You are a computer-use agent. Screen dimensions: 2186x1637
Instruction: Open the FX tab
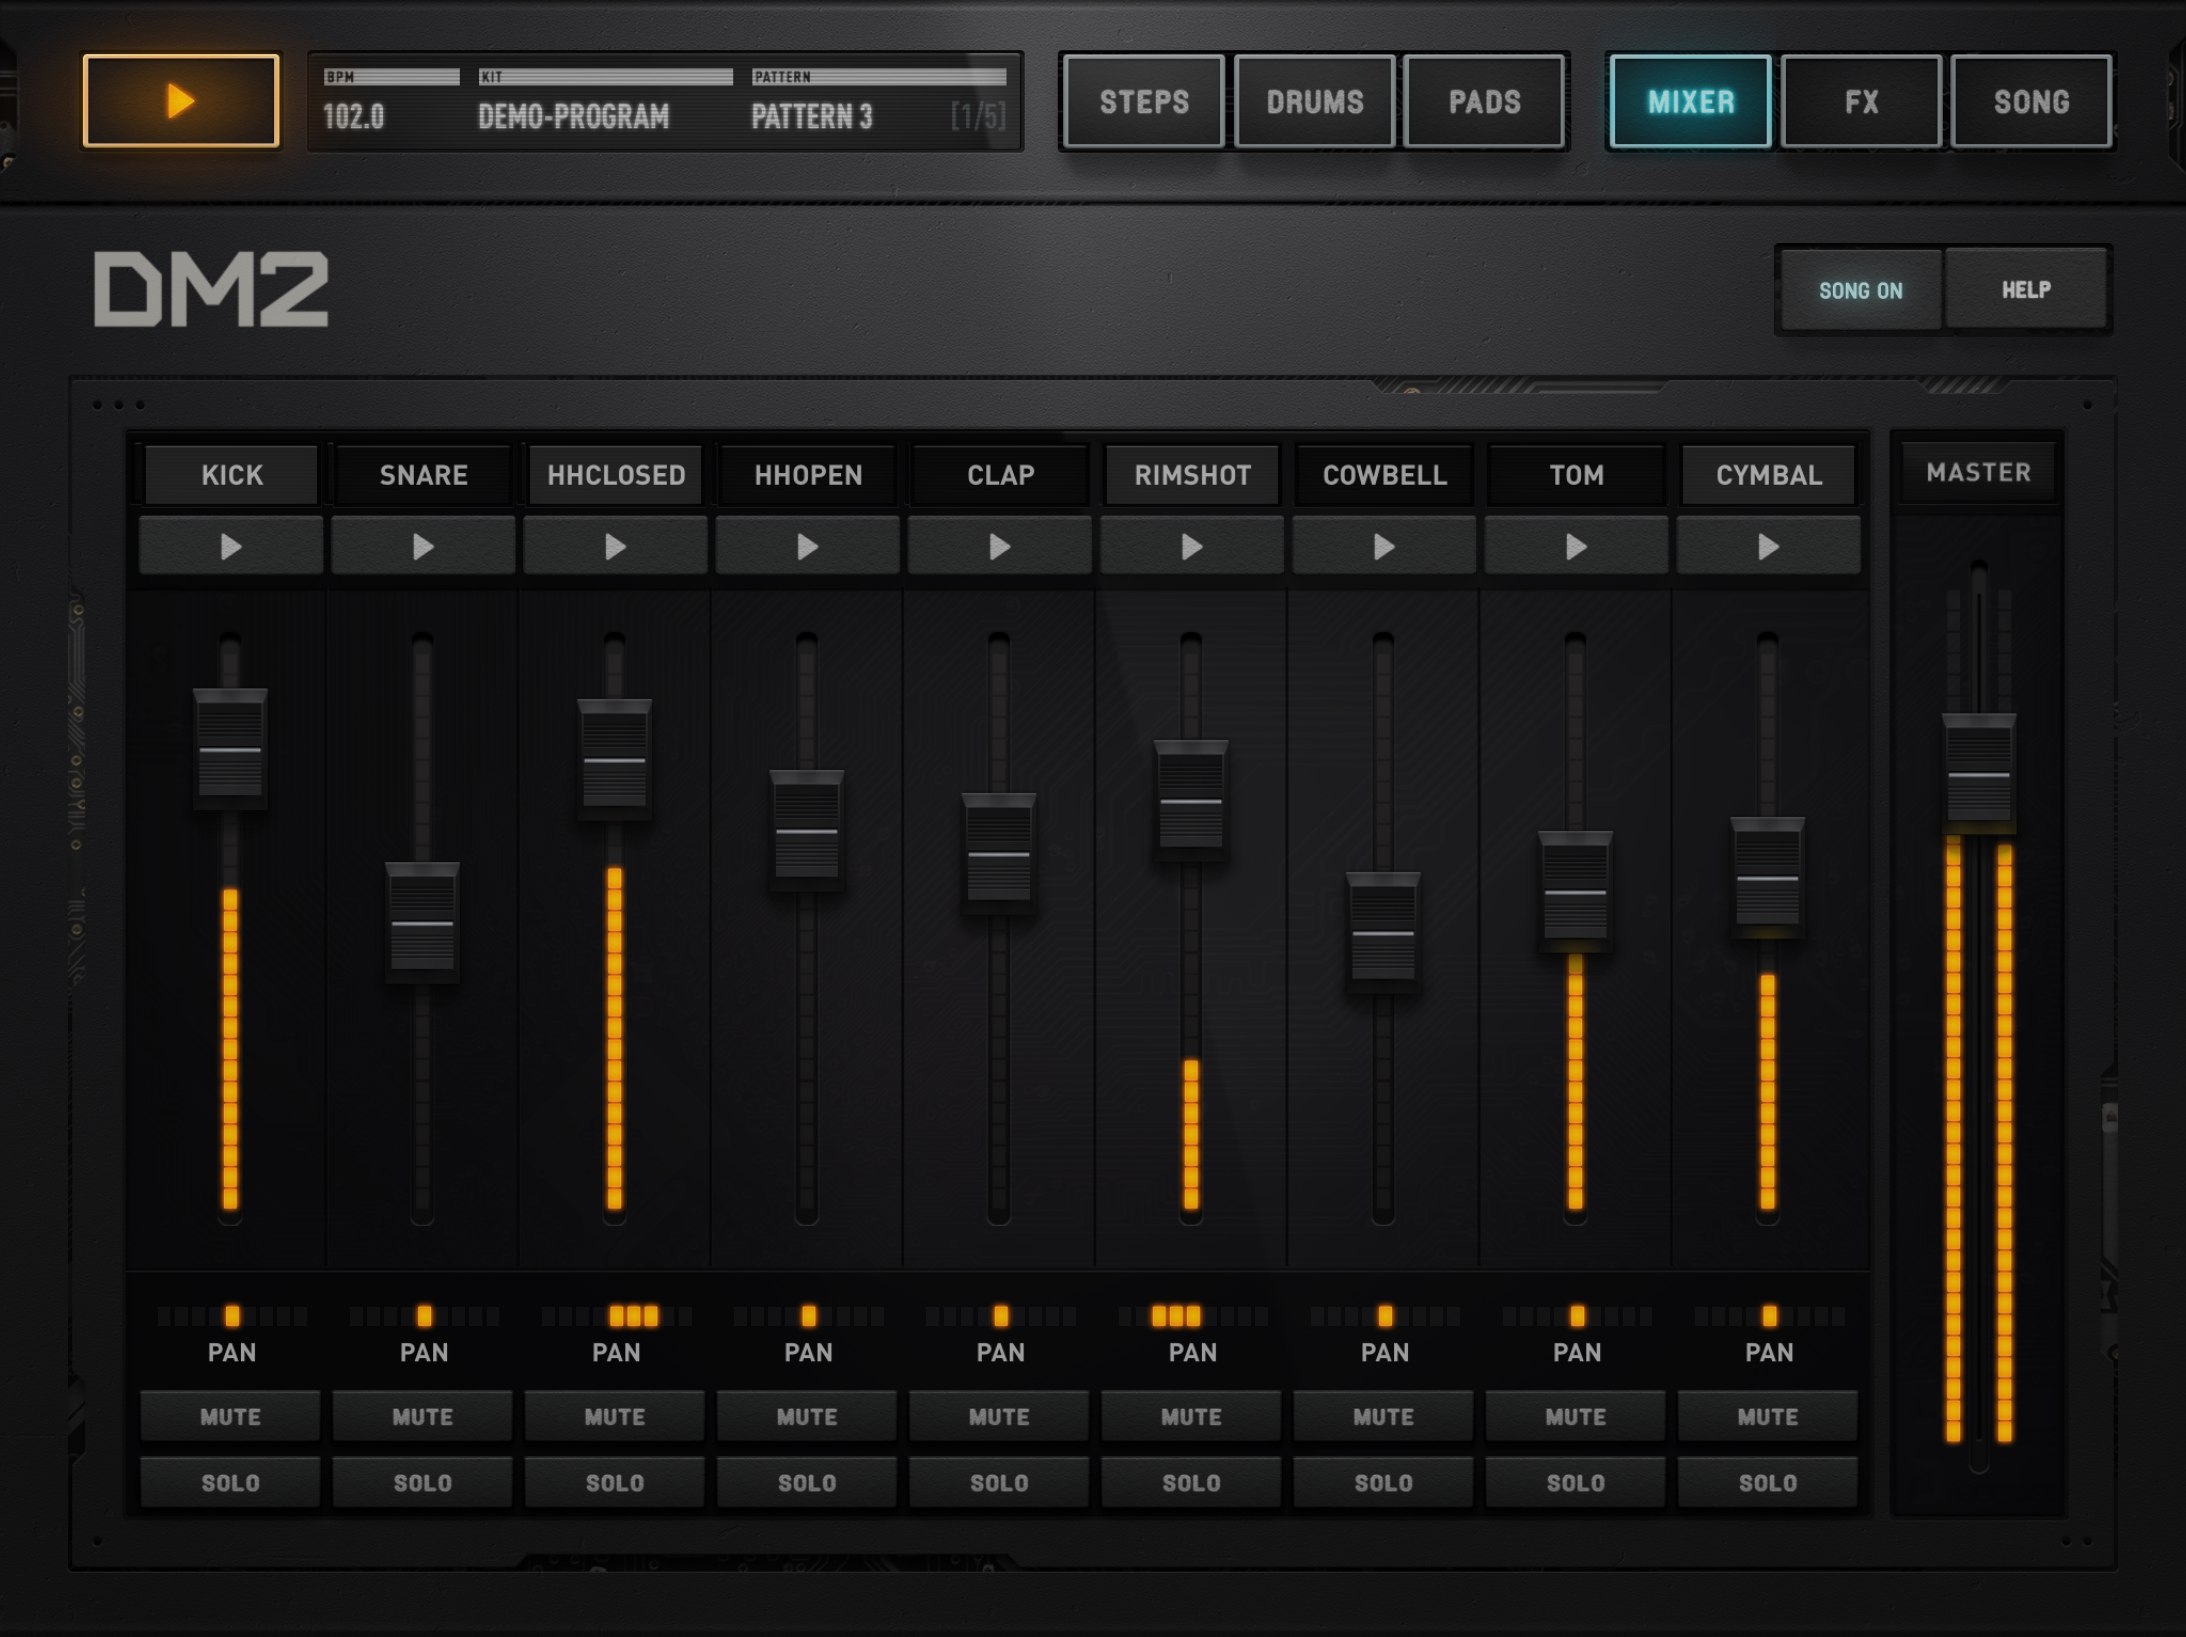click(x=1861, y=101)
